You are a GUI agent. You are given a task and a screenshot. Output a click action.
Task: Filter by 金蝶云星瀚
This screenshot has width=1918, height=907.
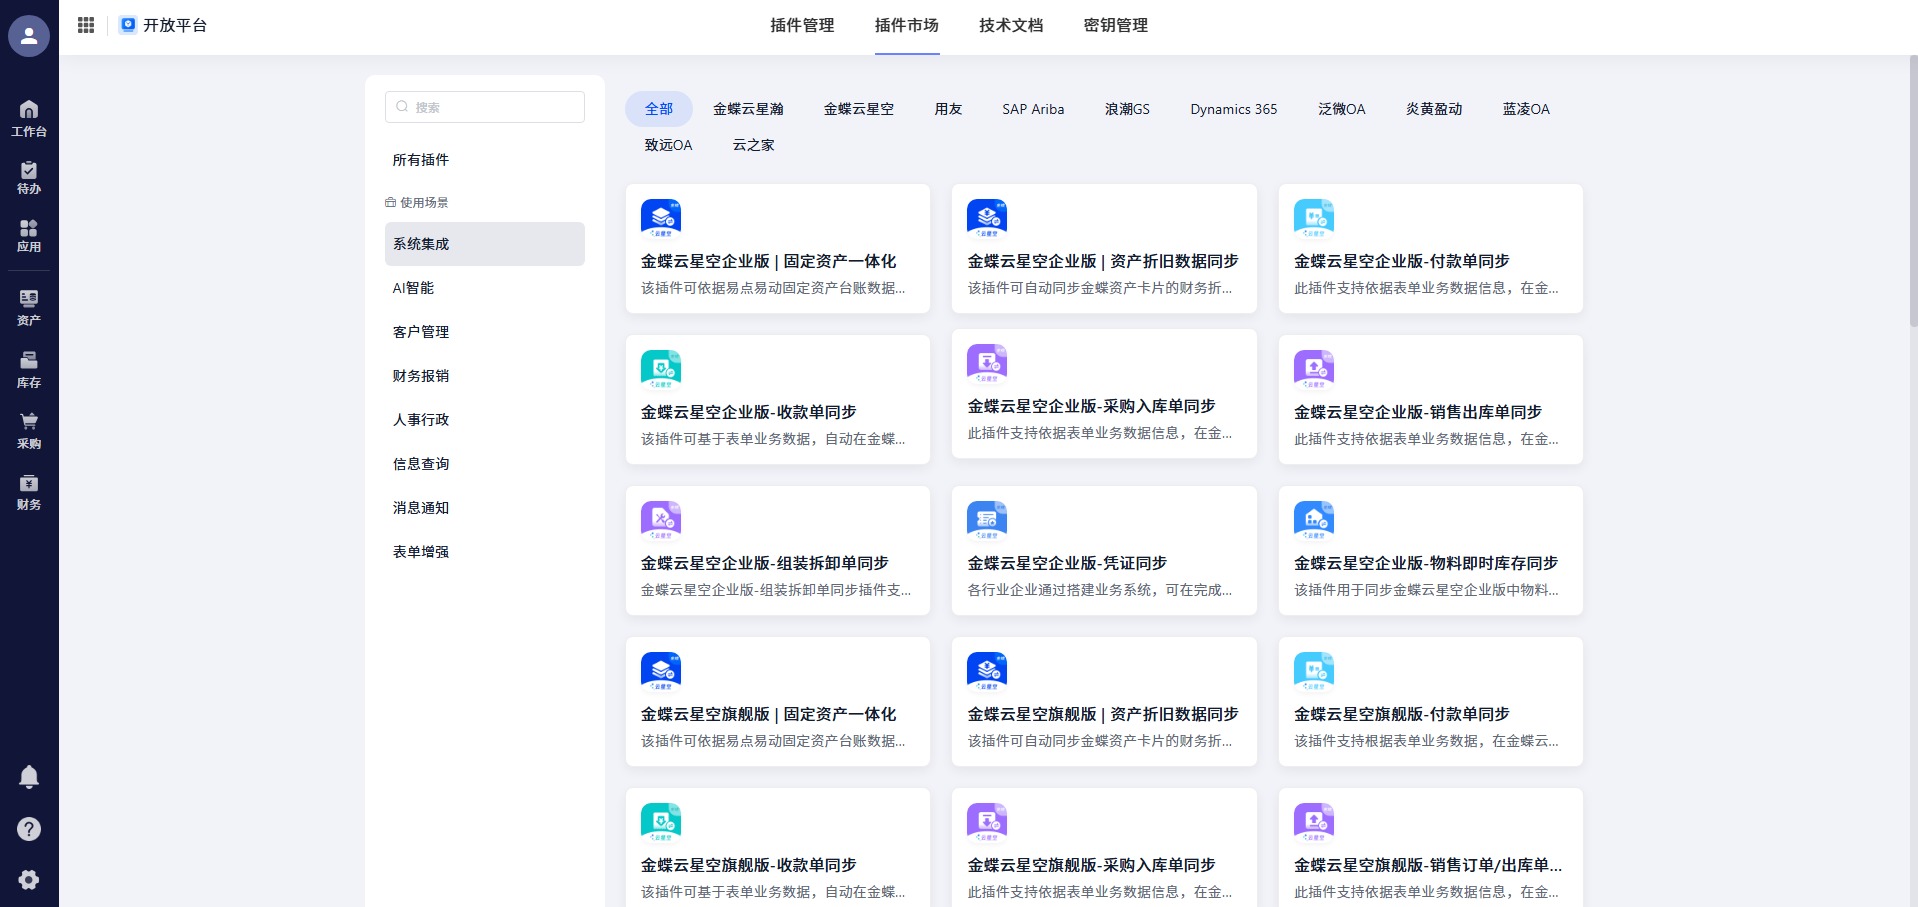(x=748, y=109)
